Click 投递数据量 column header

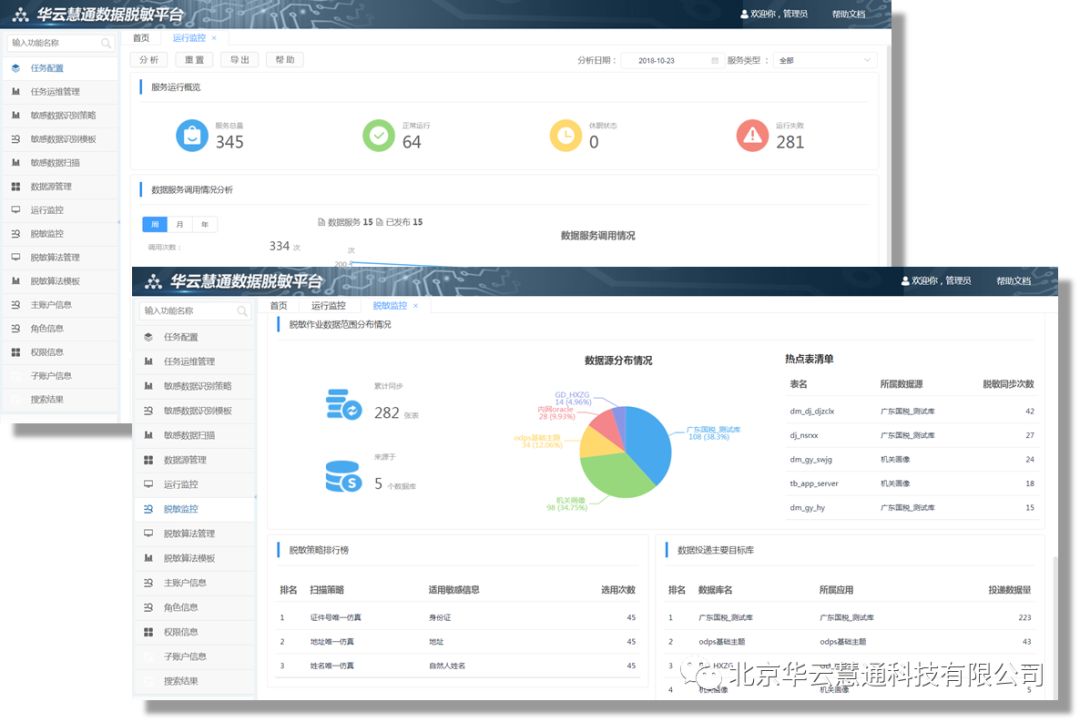(1010, 590)
